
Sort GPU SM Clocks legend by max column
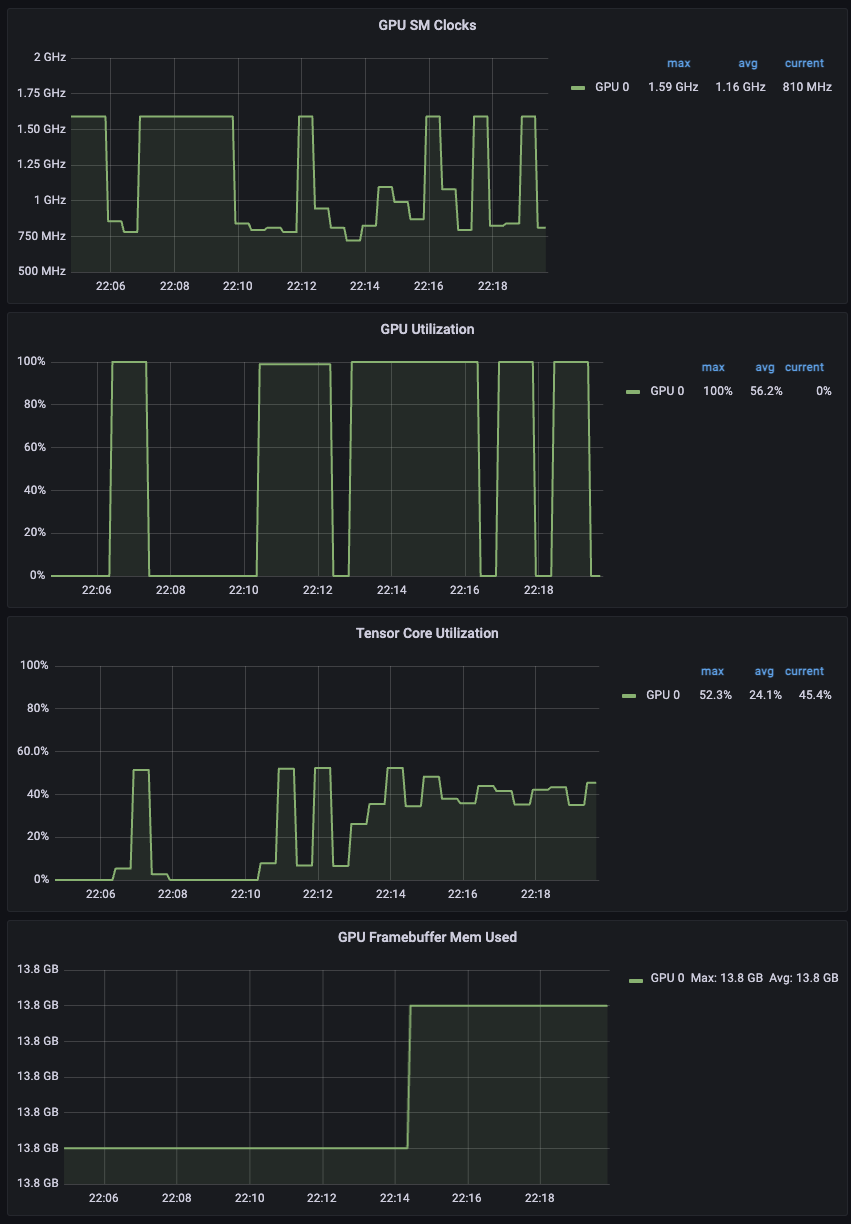678,63
